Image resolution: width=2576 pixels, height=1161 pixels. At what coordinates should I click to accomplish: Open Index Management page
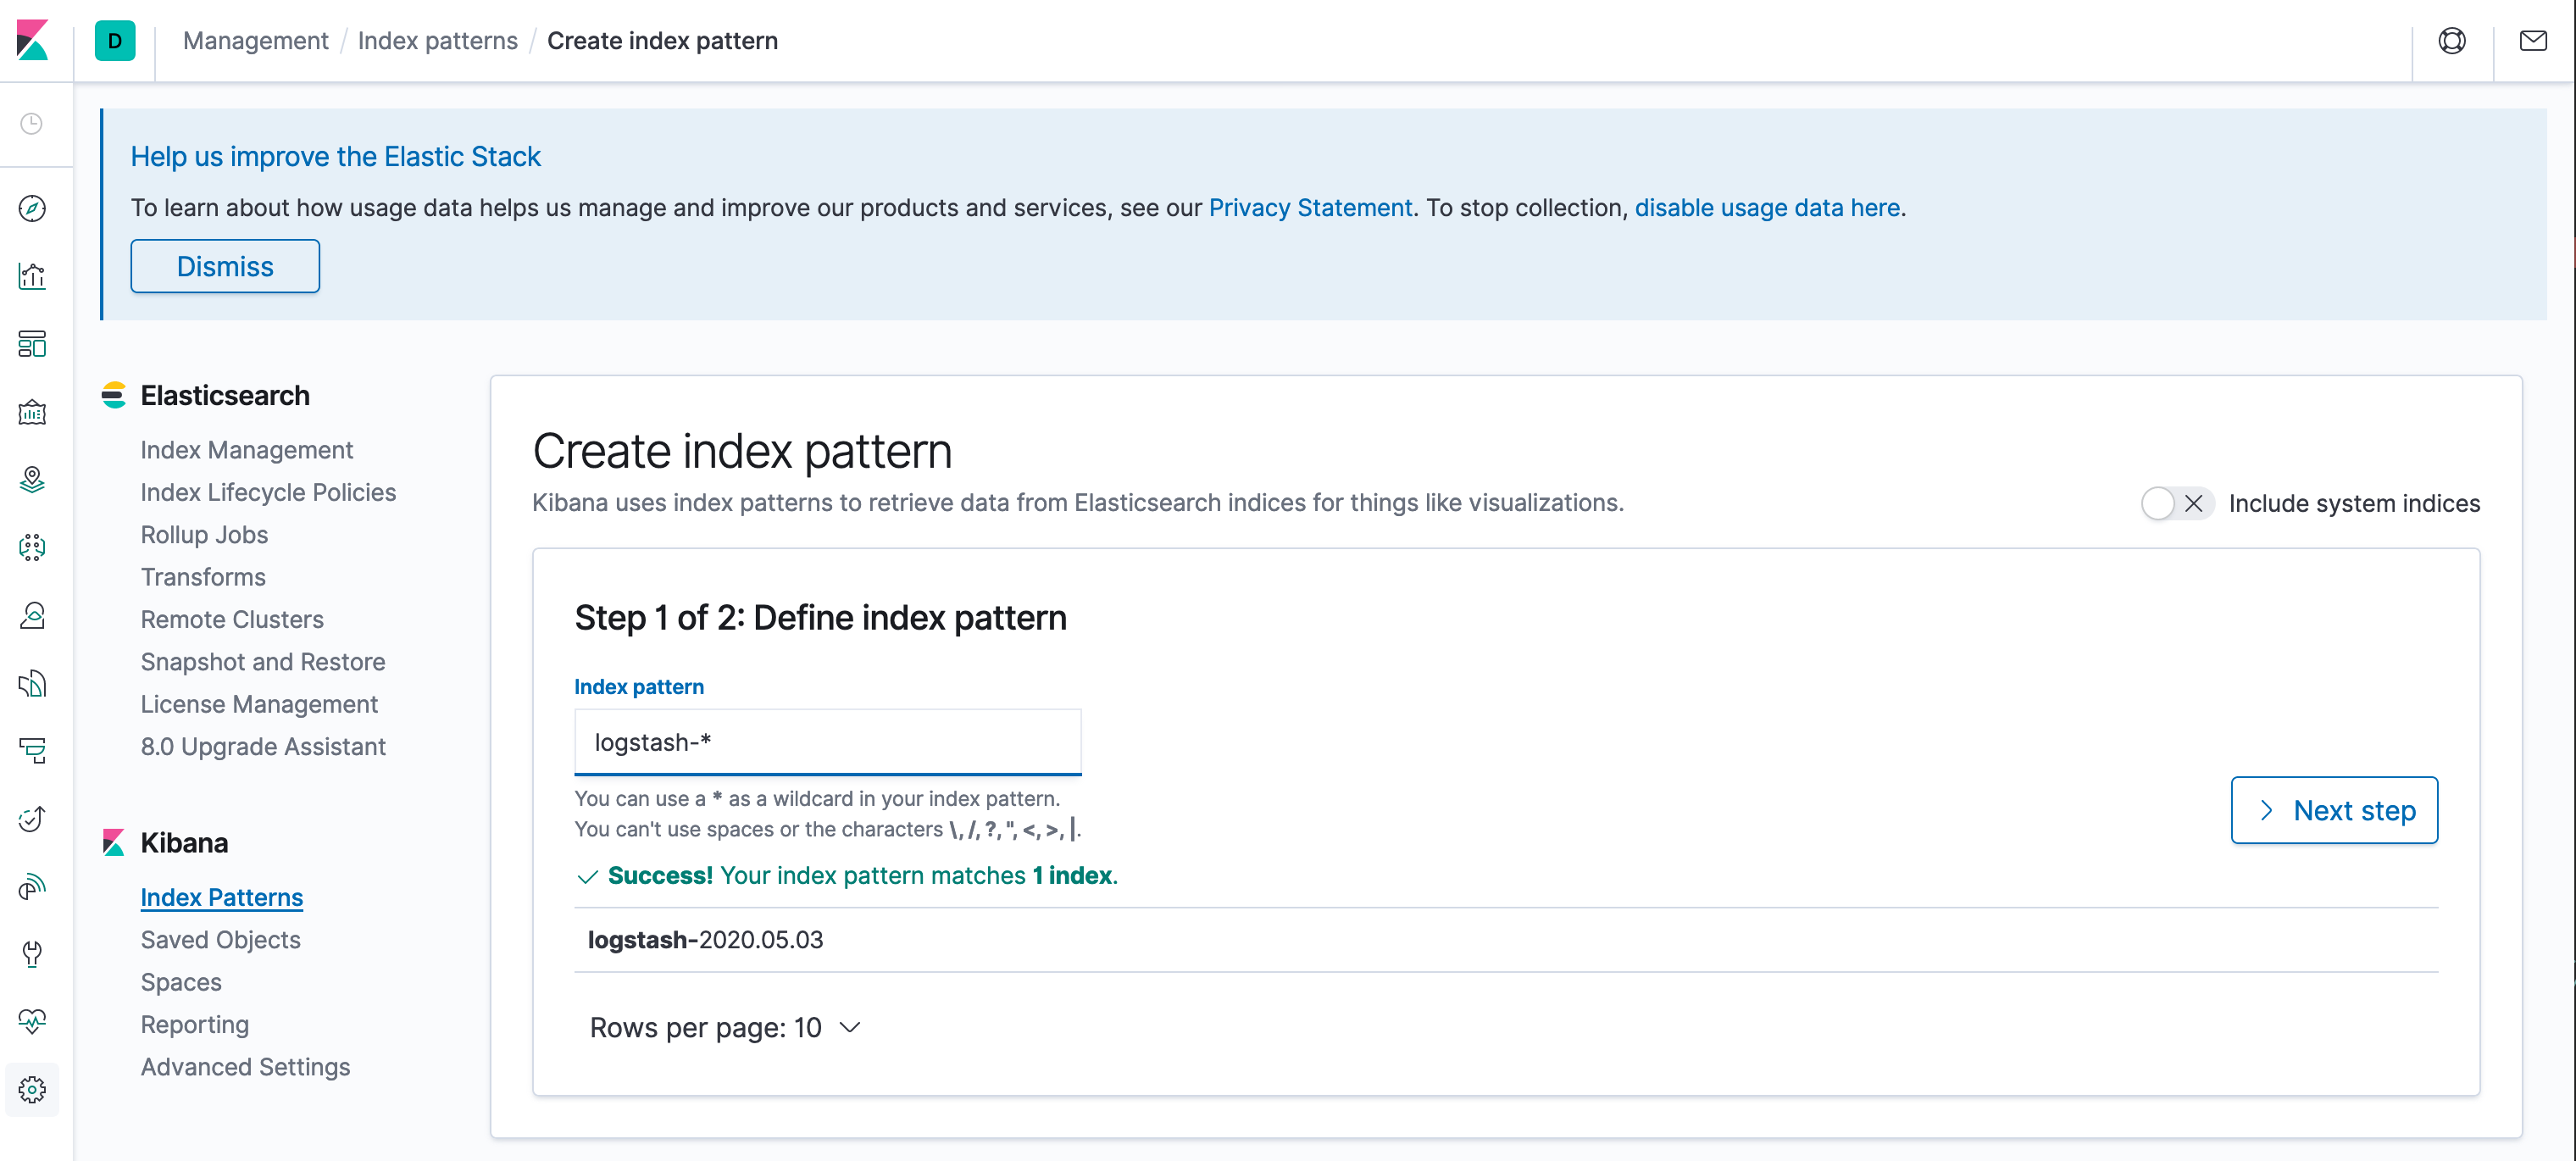246,450
